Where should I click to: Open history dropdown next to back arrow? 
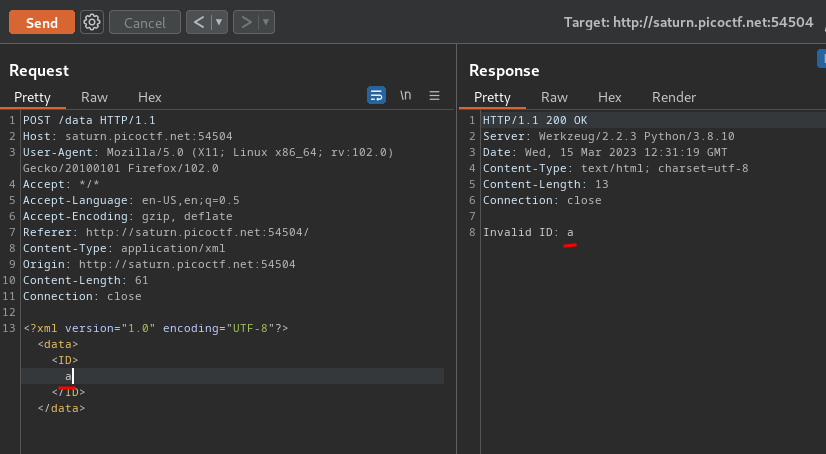point(219,22)
